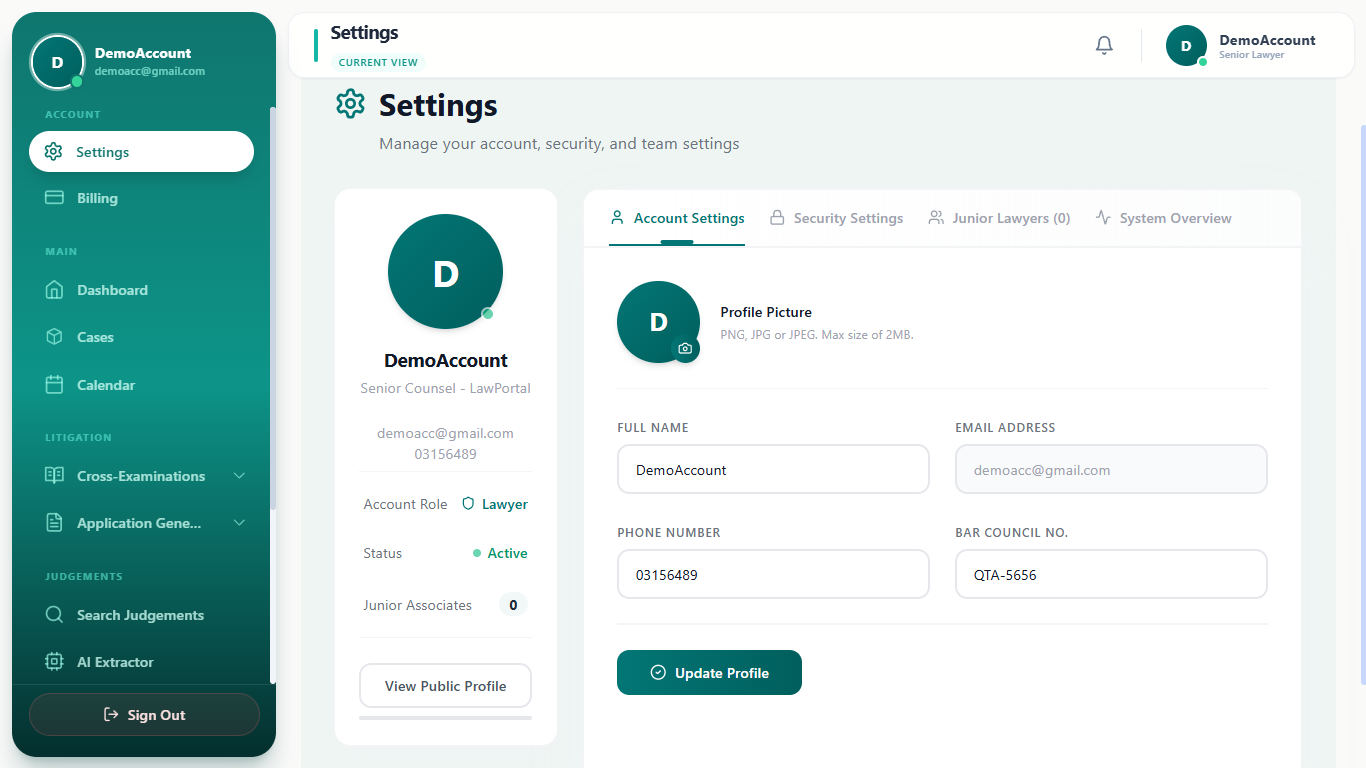
Task: Click the Update Profile button
Action: tap(709, 672)
